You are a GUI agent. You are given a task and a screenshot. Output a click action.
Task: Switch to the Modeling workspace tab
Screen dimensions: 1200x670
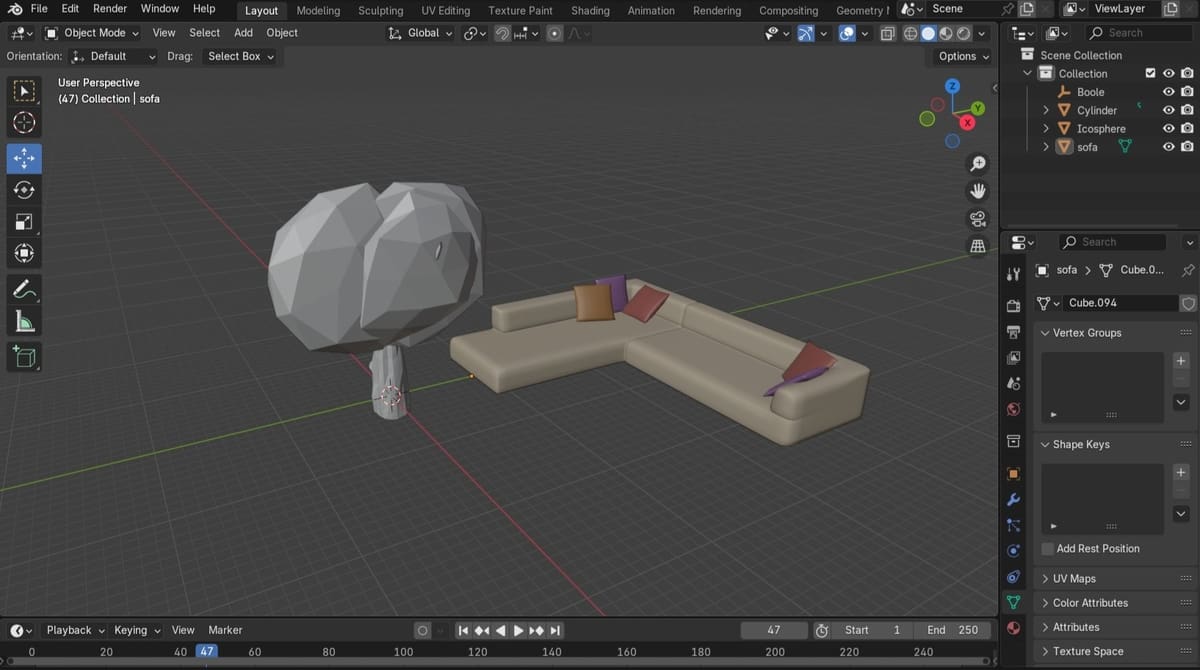pyautogui.click(x=318, y=10)
